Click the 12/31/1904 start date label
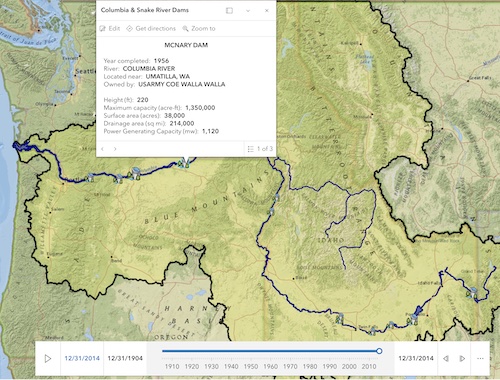500x380 pixels. (x=125, y=358)
